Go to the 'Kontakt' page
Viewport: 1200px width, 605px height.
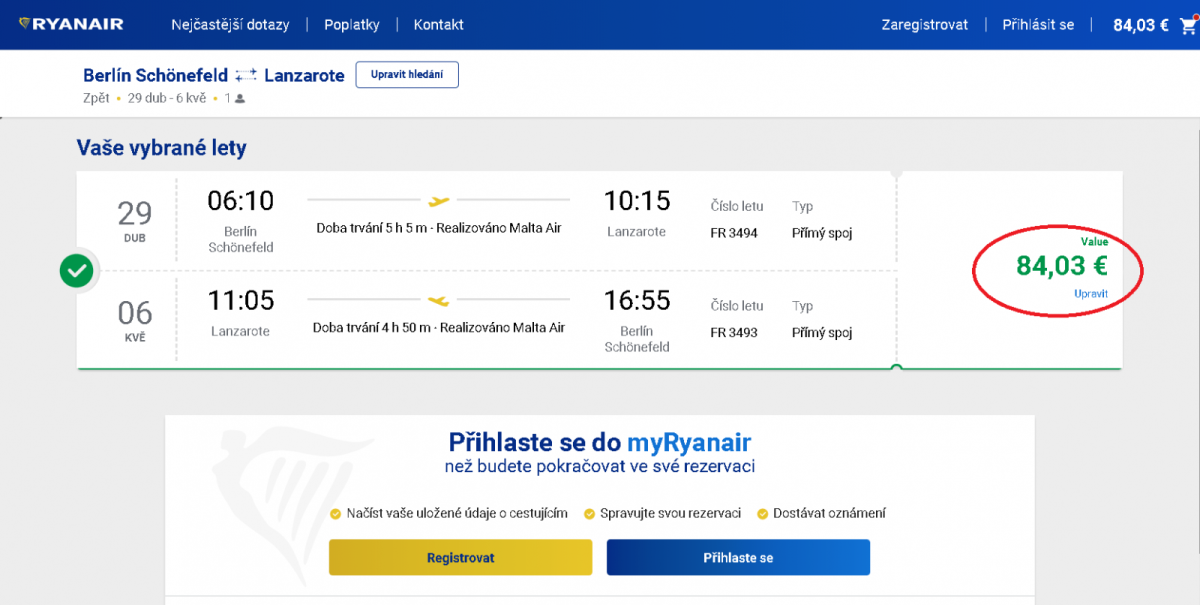(x=438, y=25)
